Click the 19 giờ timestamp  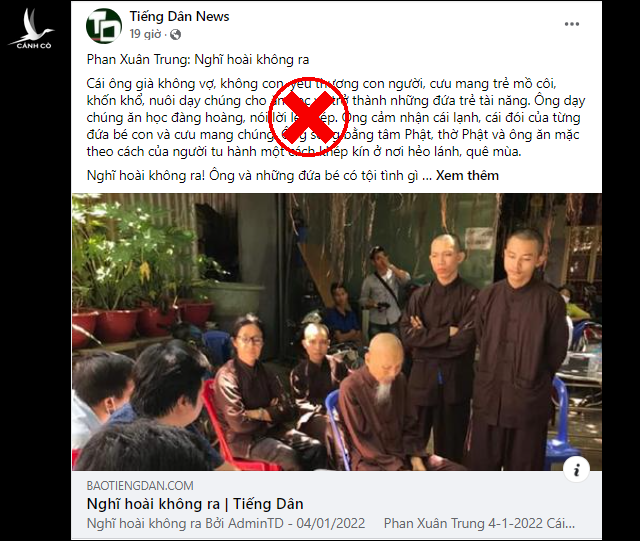145,34
